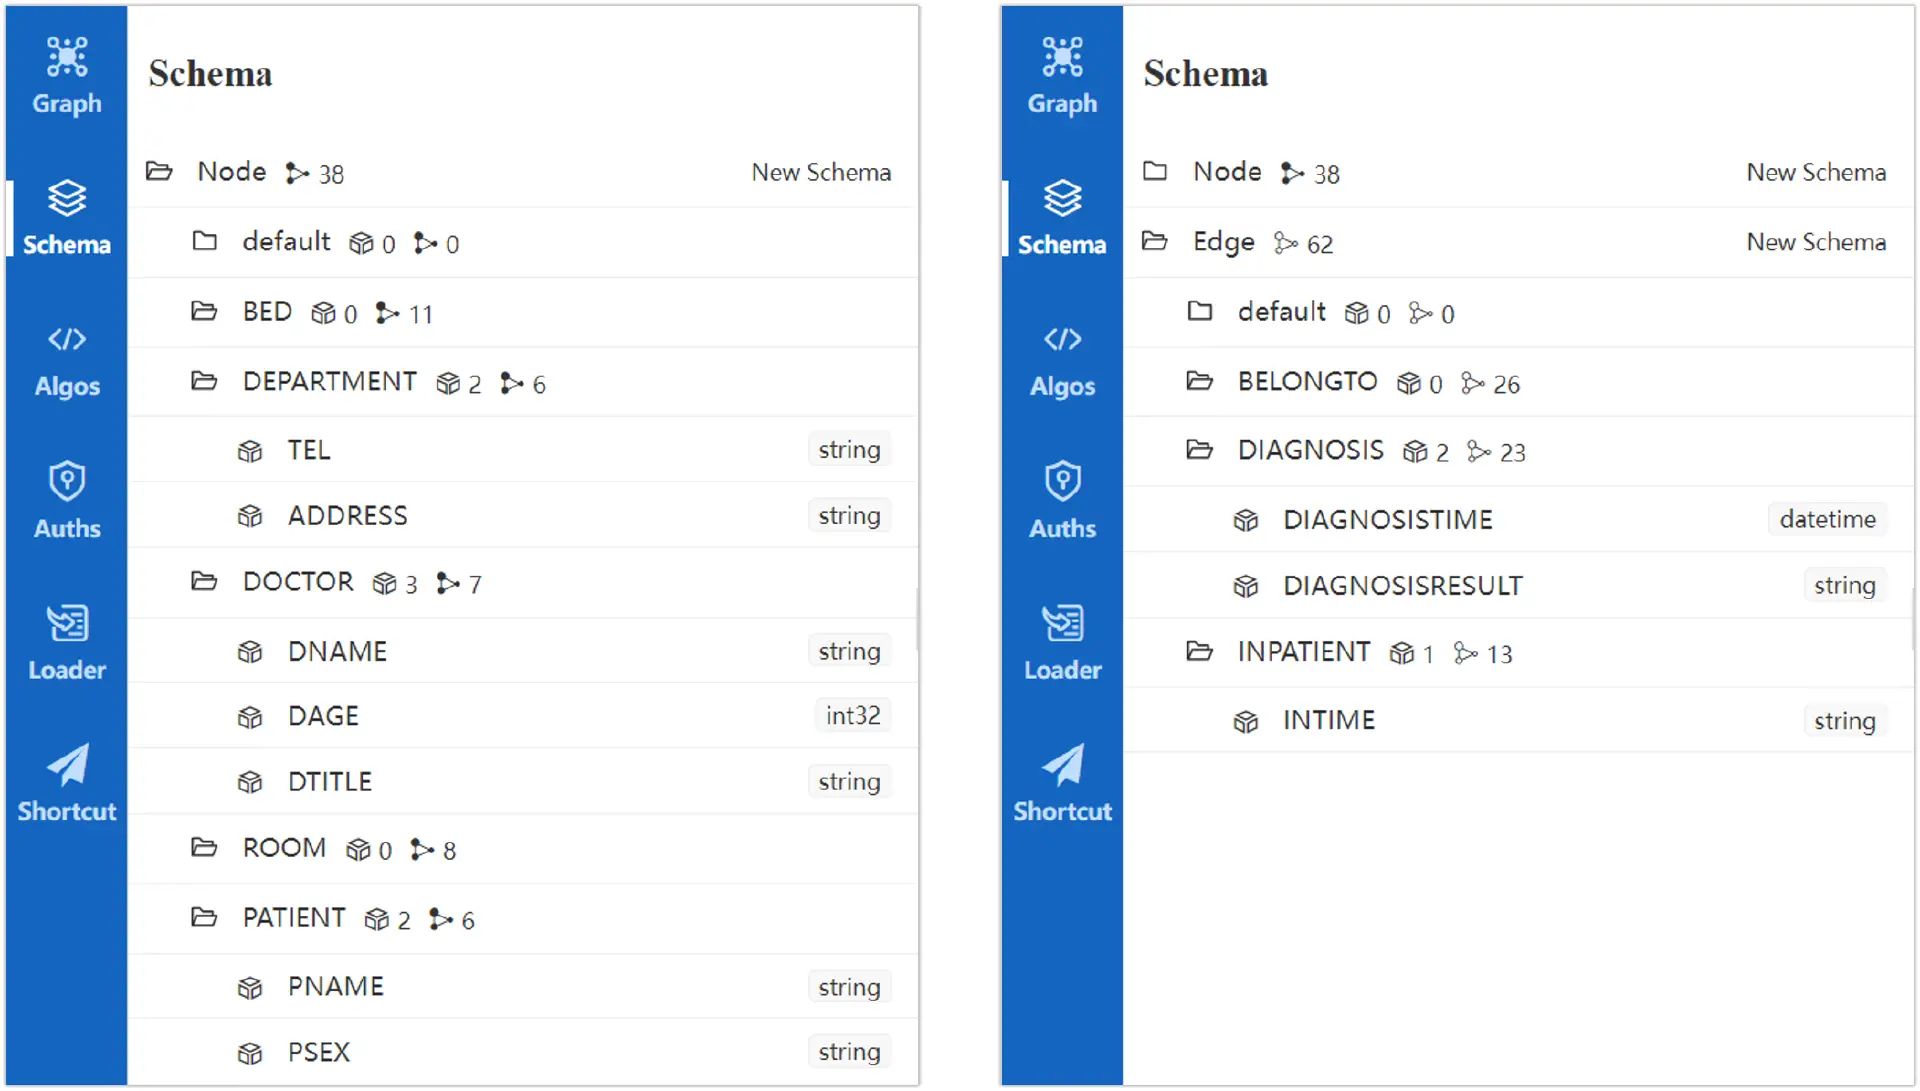Collapse the DEPARTMENT node schema folder
Screen dimensions: 1920x1091
point(204,382)
